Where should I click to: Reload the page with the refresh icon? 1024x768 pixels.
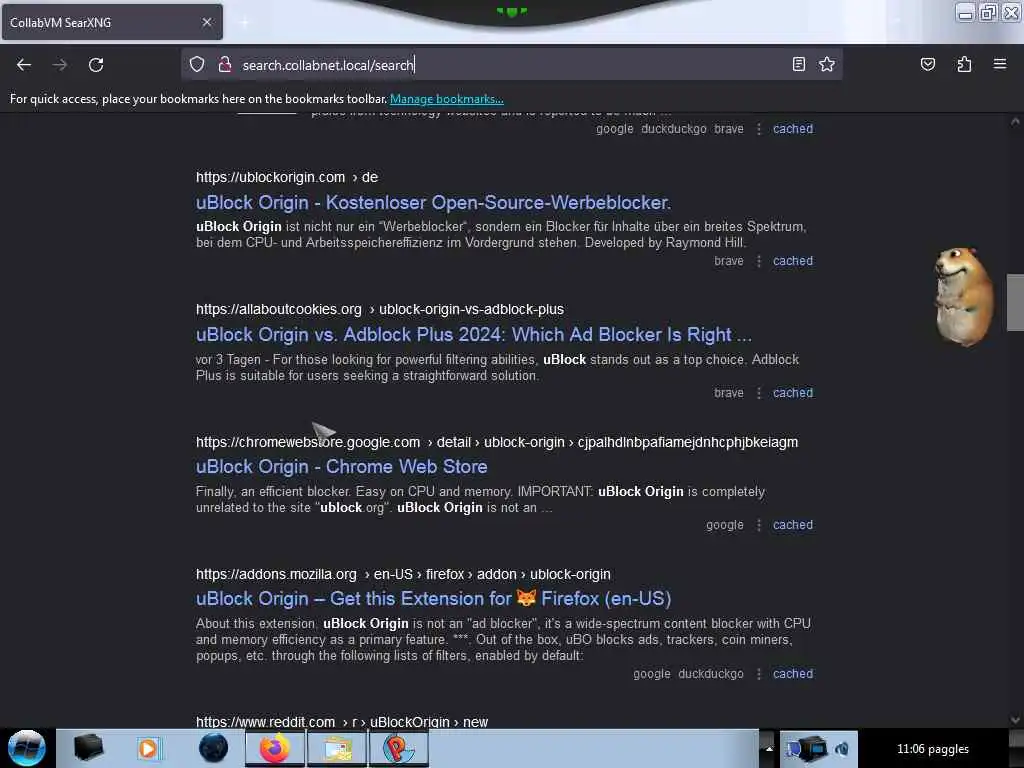(96, 65)
